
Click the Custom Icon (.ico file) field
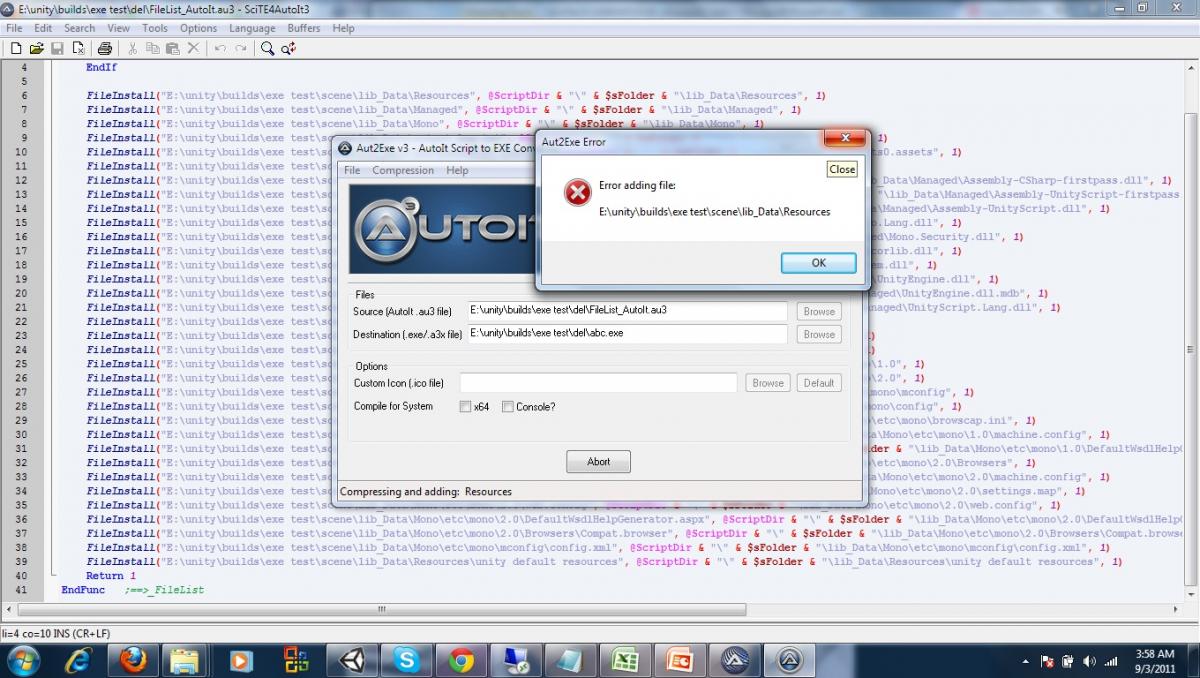(x=598, y=383)
